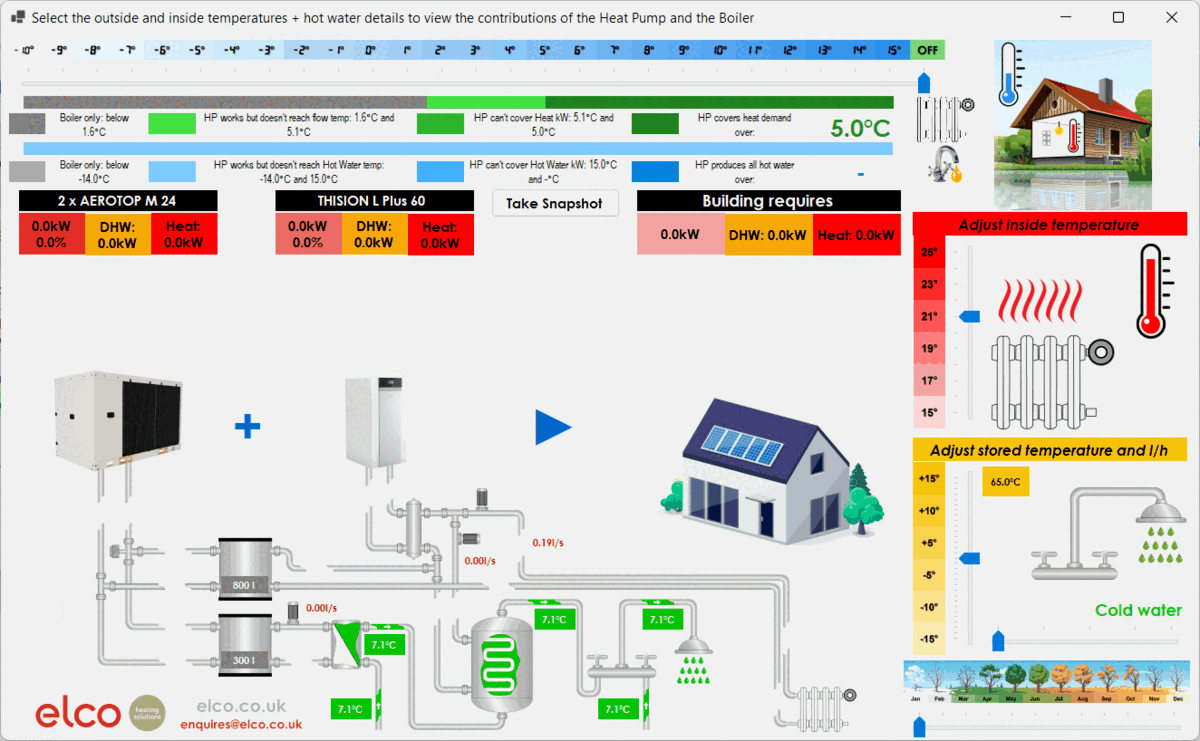Select 25° inside temperature
The width and height of the screenshot is (1200, 741).
[x=929, y=252]
